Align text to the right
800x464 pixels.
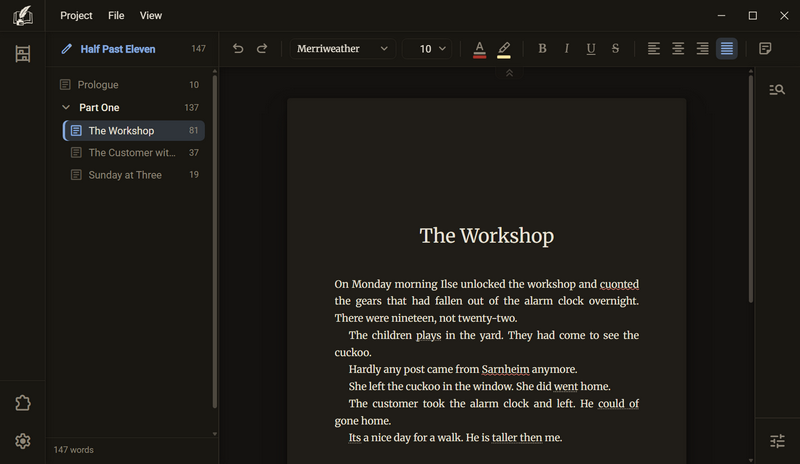click(x=703, y=48)
